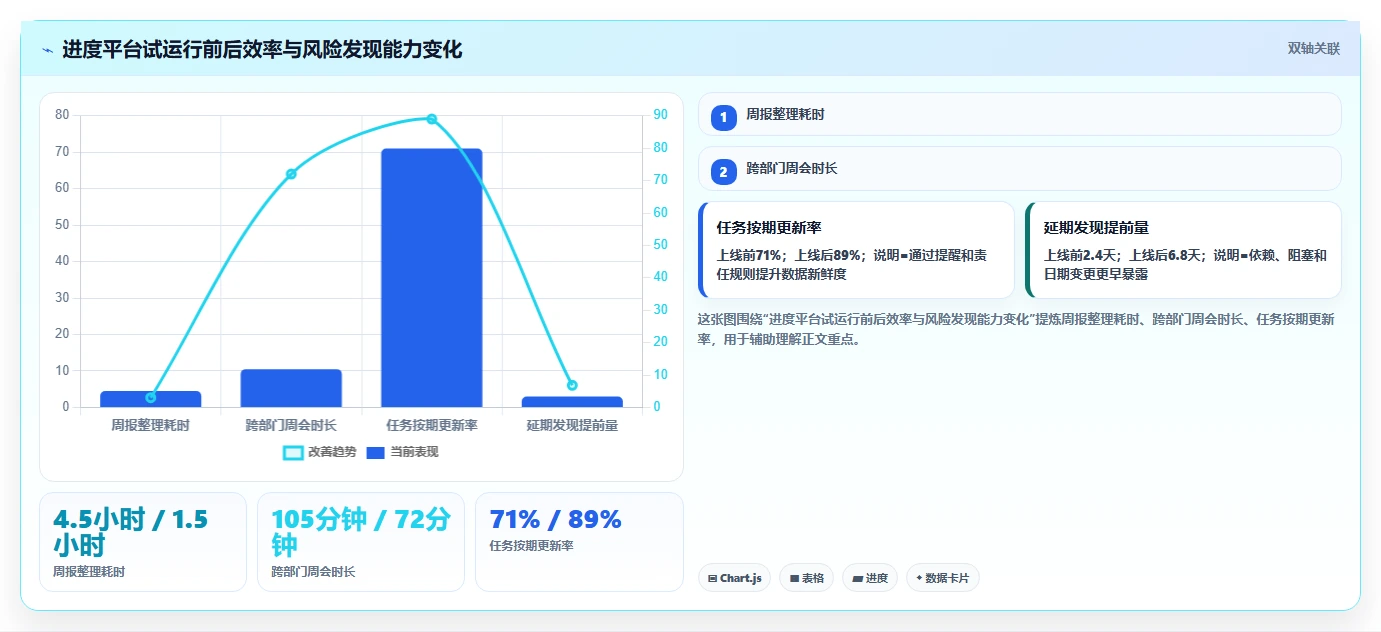The image size is (1381, 632).
Task: Click the 周报整理耗时 x-axis label
Action: point(151,425)
